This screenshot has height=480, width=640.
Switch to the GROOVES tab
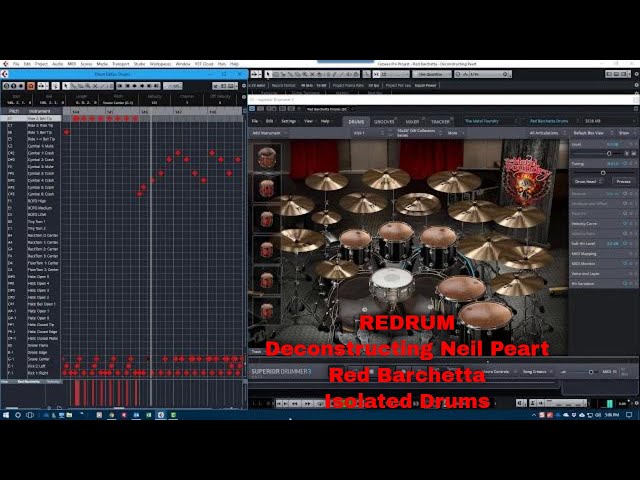384,122
